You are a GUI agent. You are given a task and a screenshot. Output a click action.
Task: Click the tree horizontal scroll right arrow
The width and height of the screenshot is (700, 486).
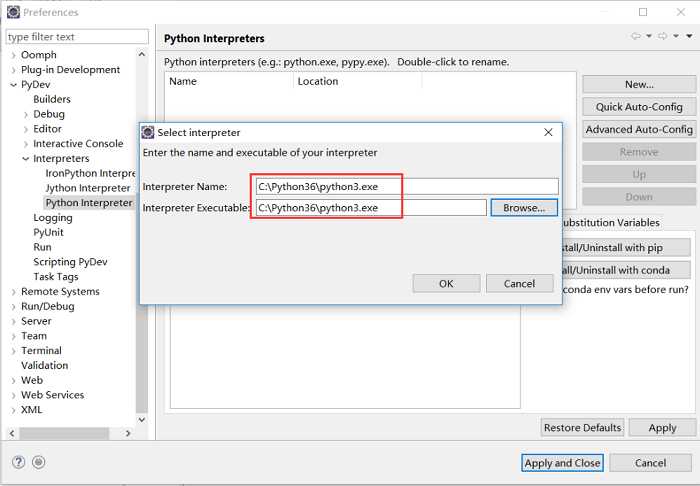(x=128, y=433)
